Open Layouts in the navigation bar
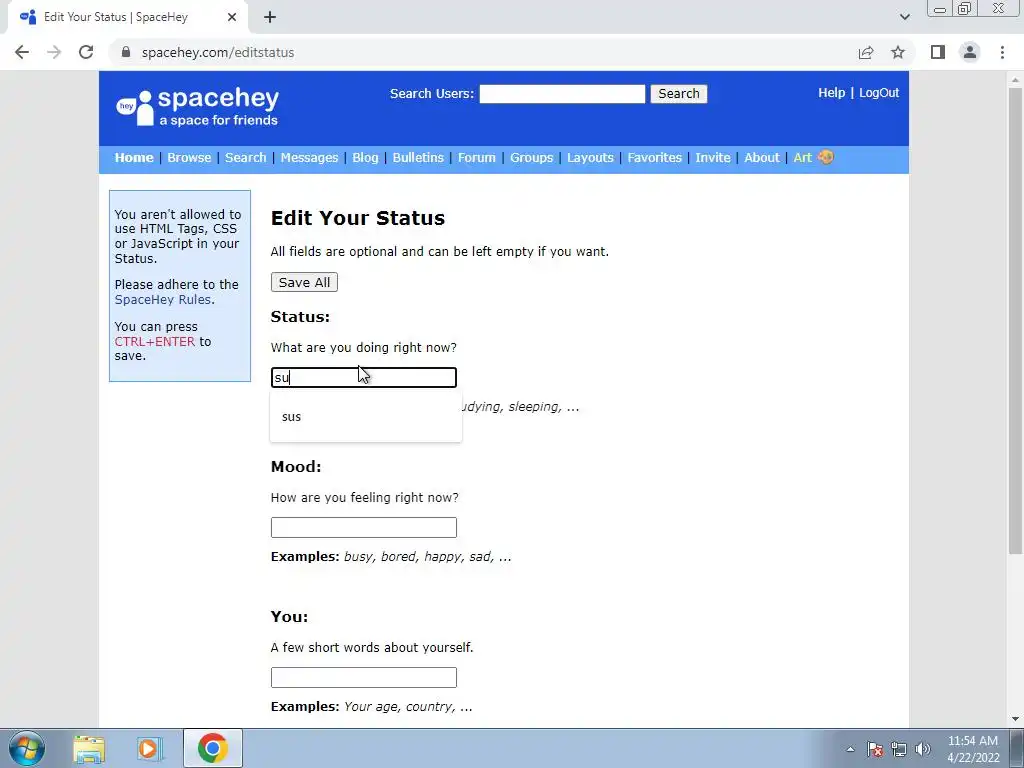The height and width of the screenshot is (768, 1024). (x=590, y=157)
